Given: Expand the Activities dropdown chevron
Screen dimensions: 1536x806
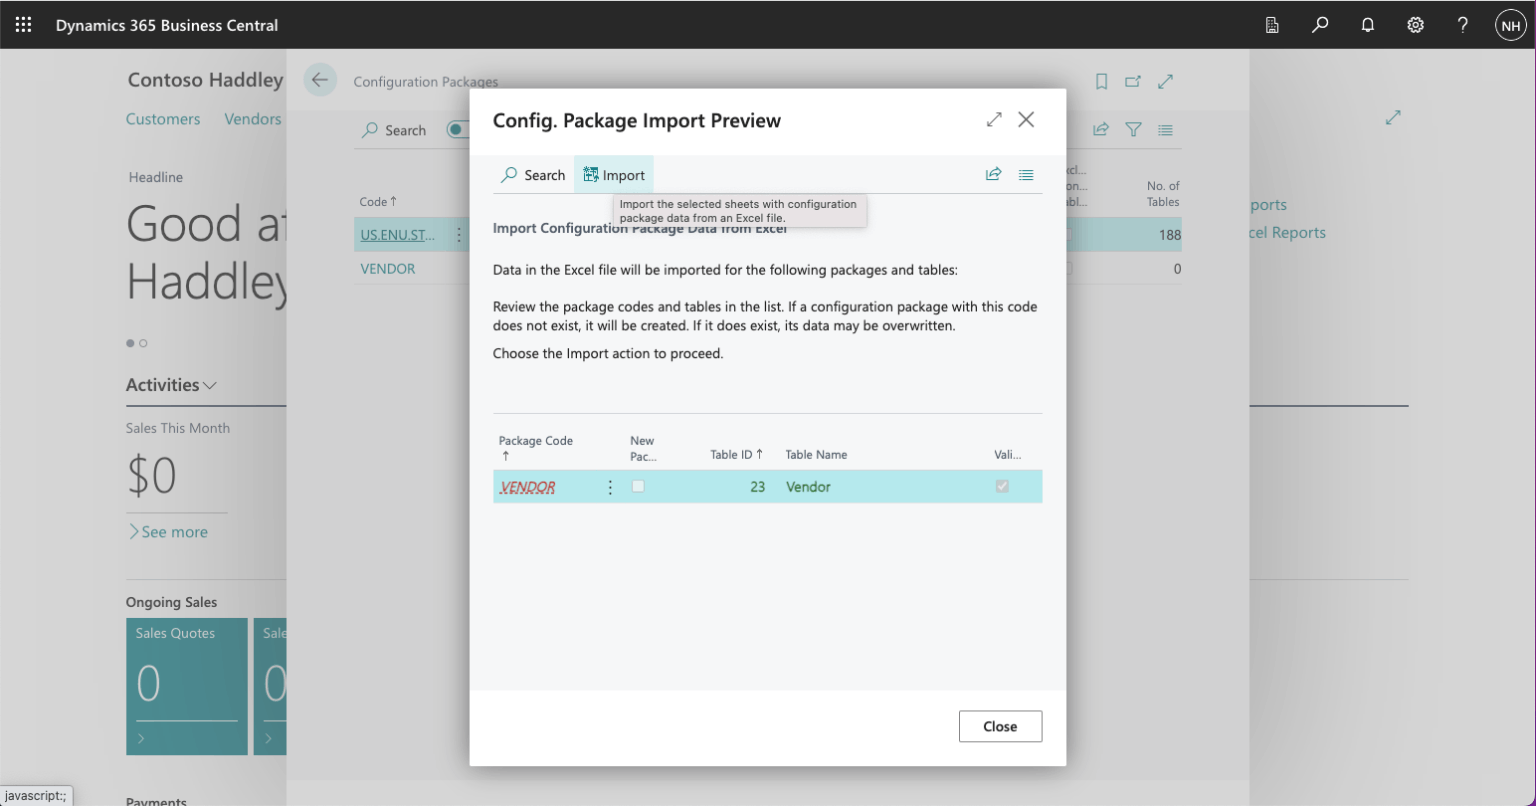Looking at the screenshot, I should pos(210,385).
